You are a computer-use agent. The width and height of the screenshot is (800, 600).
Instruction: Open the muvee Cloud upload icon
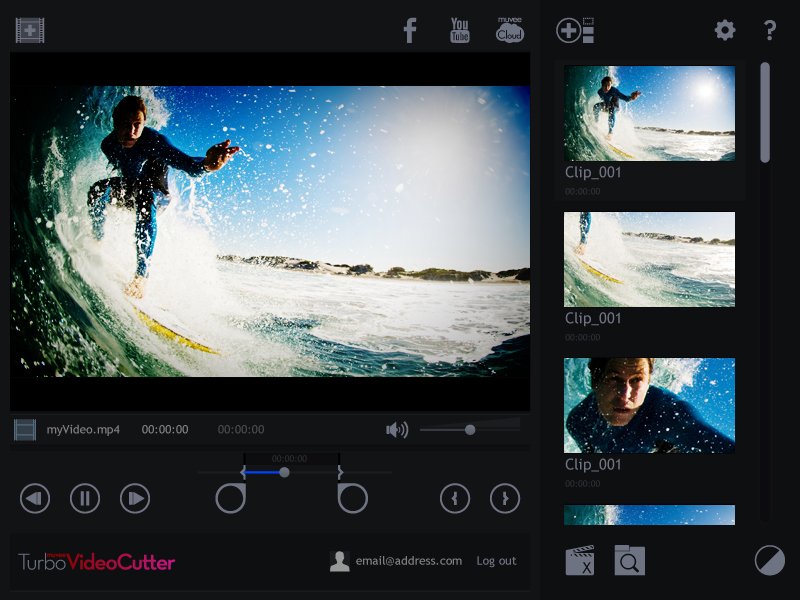click(510, 30)
